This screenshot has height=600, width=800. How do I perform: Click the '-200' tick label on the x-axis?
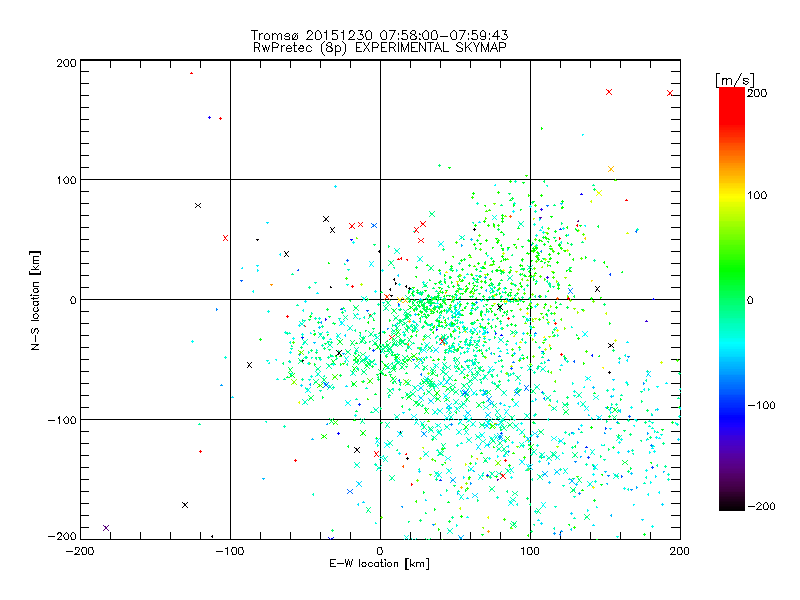[x=80, y=551]
